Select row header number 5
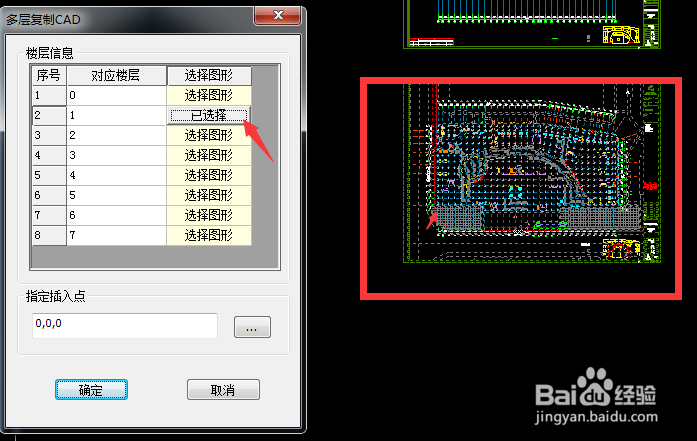 click(49, 175)
